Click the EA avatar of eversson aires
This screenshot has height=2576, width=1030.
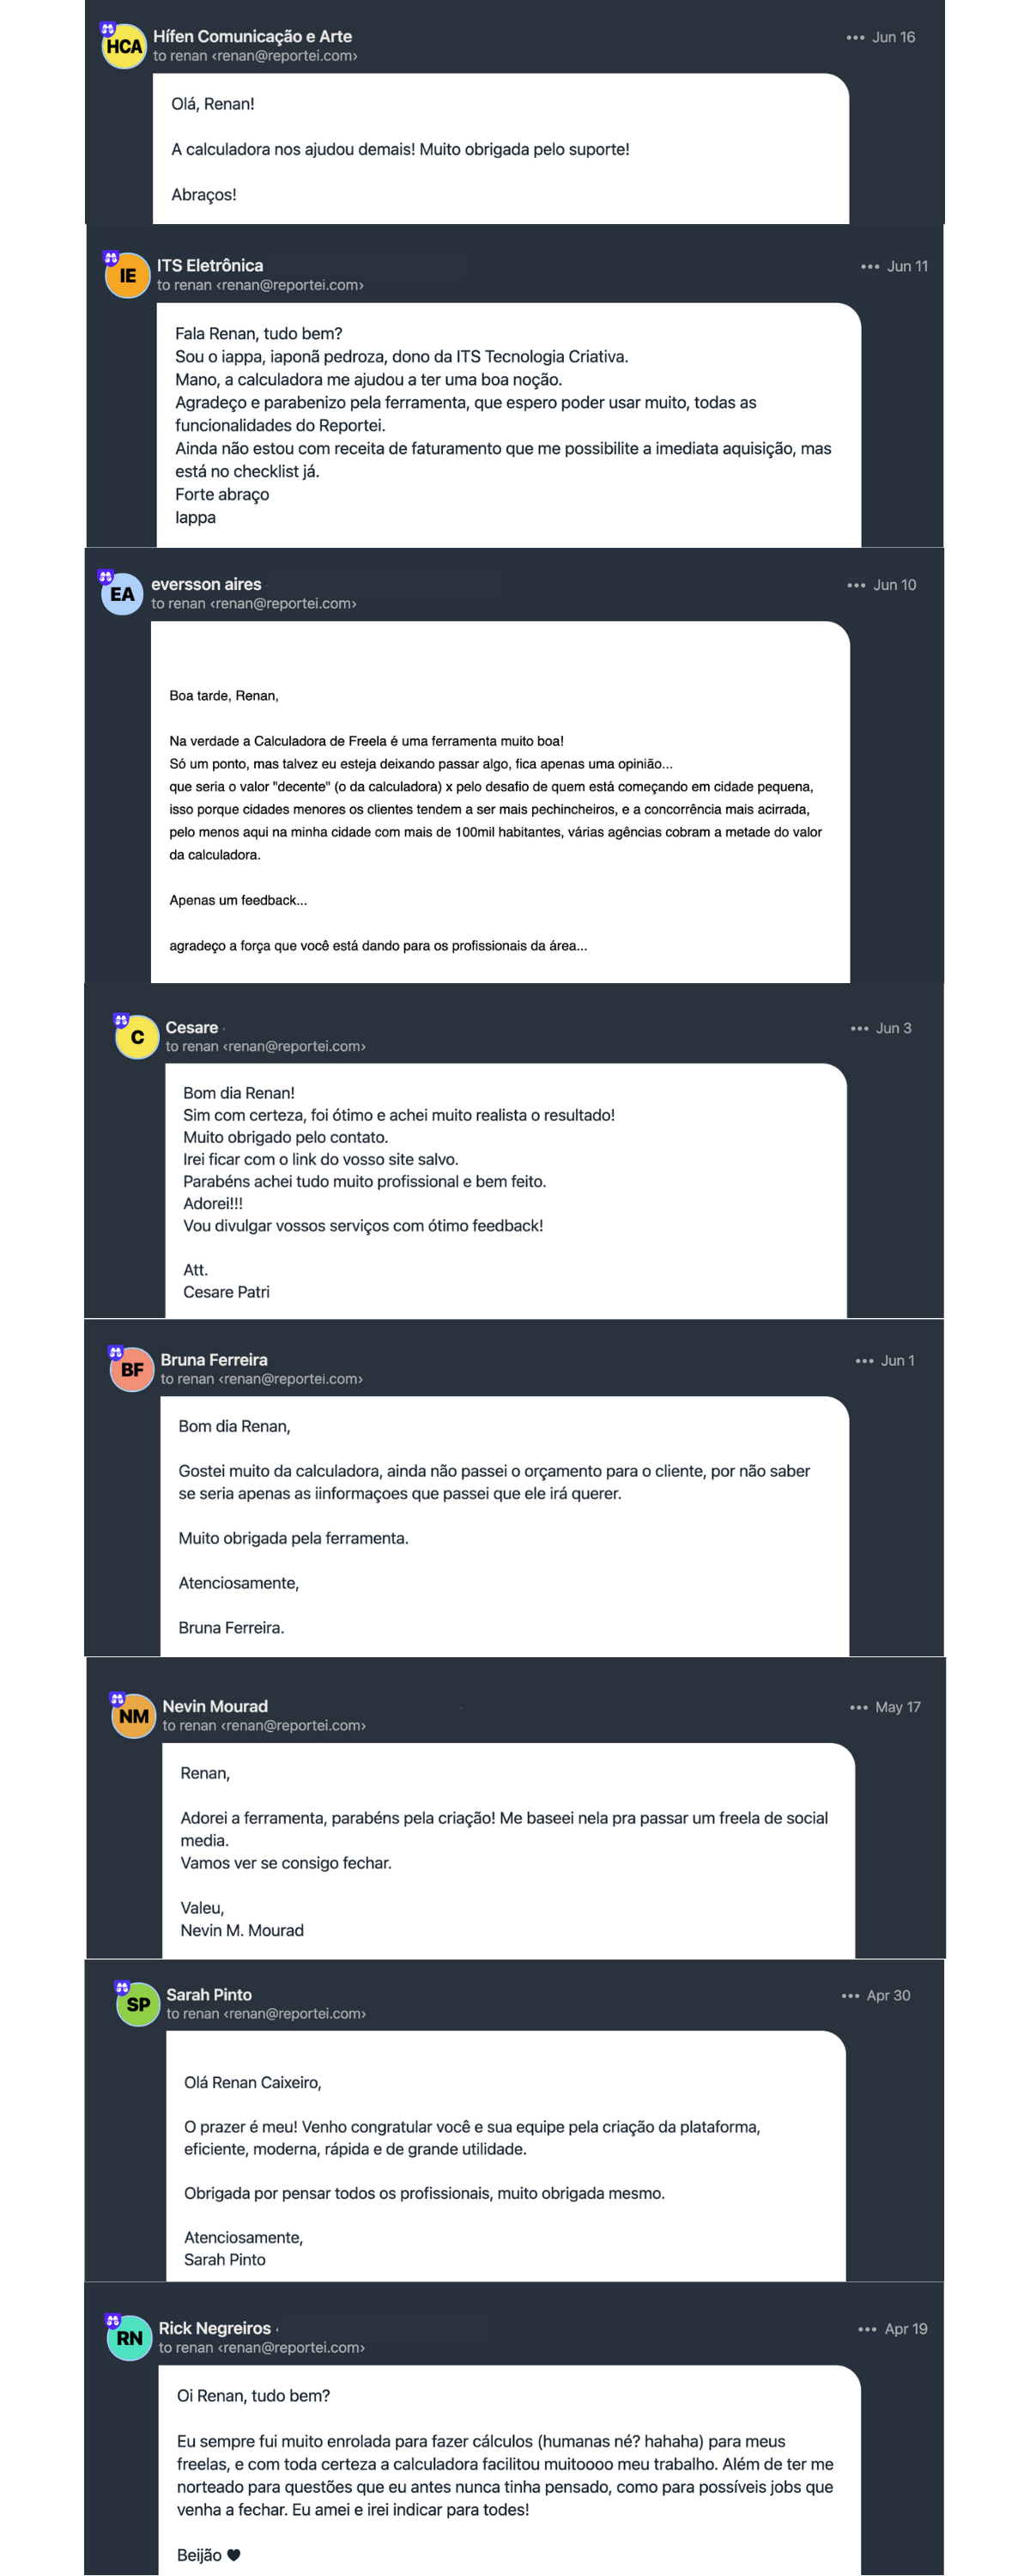tap(122, 594)
